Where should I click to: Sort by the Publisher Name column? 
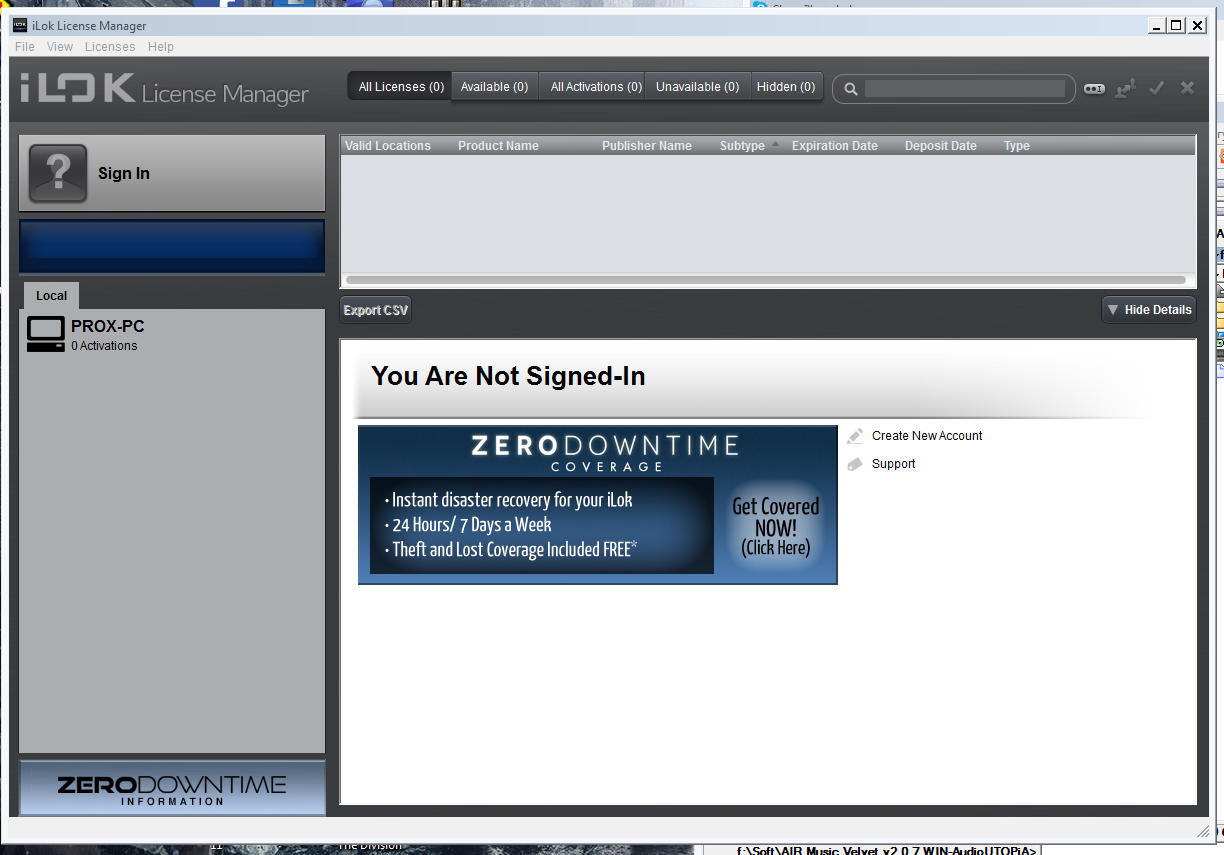click(x=647, y=146)
